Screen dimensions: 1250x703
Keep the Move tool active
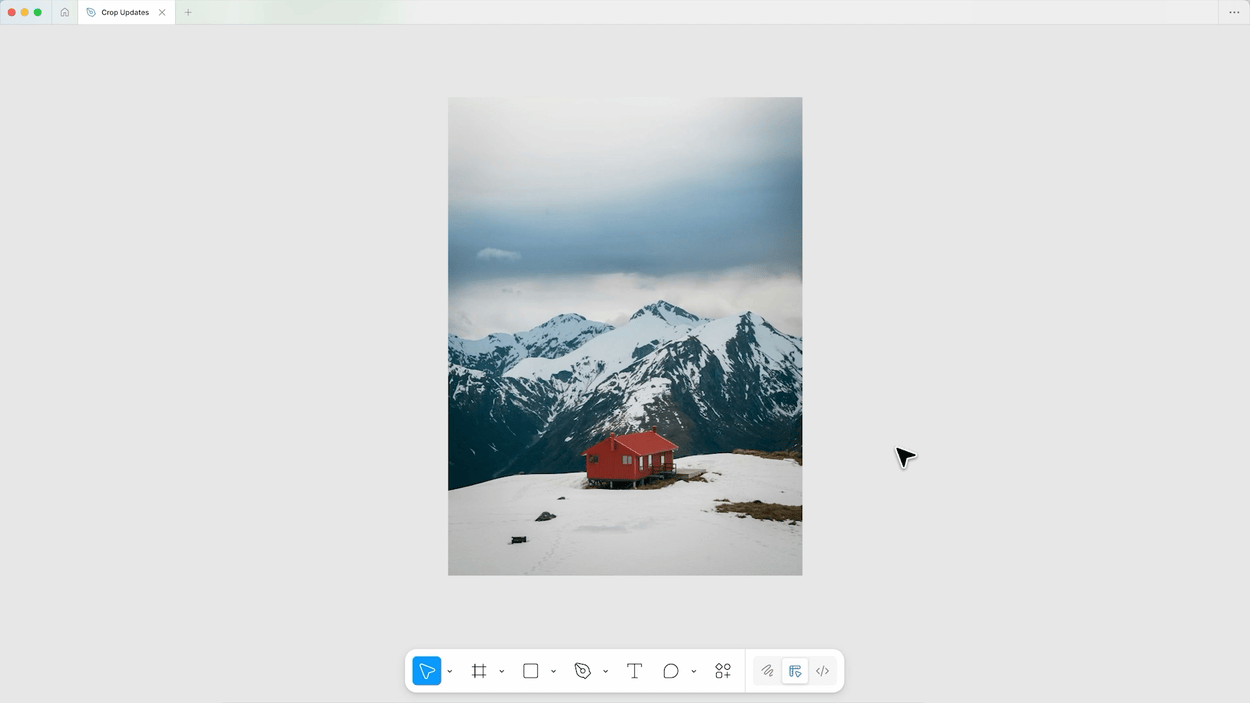click(426, 671)
